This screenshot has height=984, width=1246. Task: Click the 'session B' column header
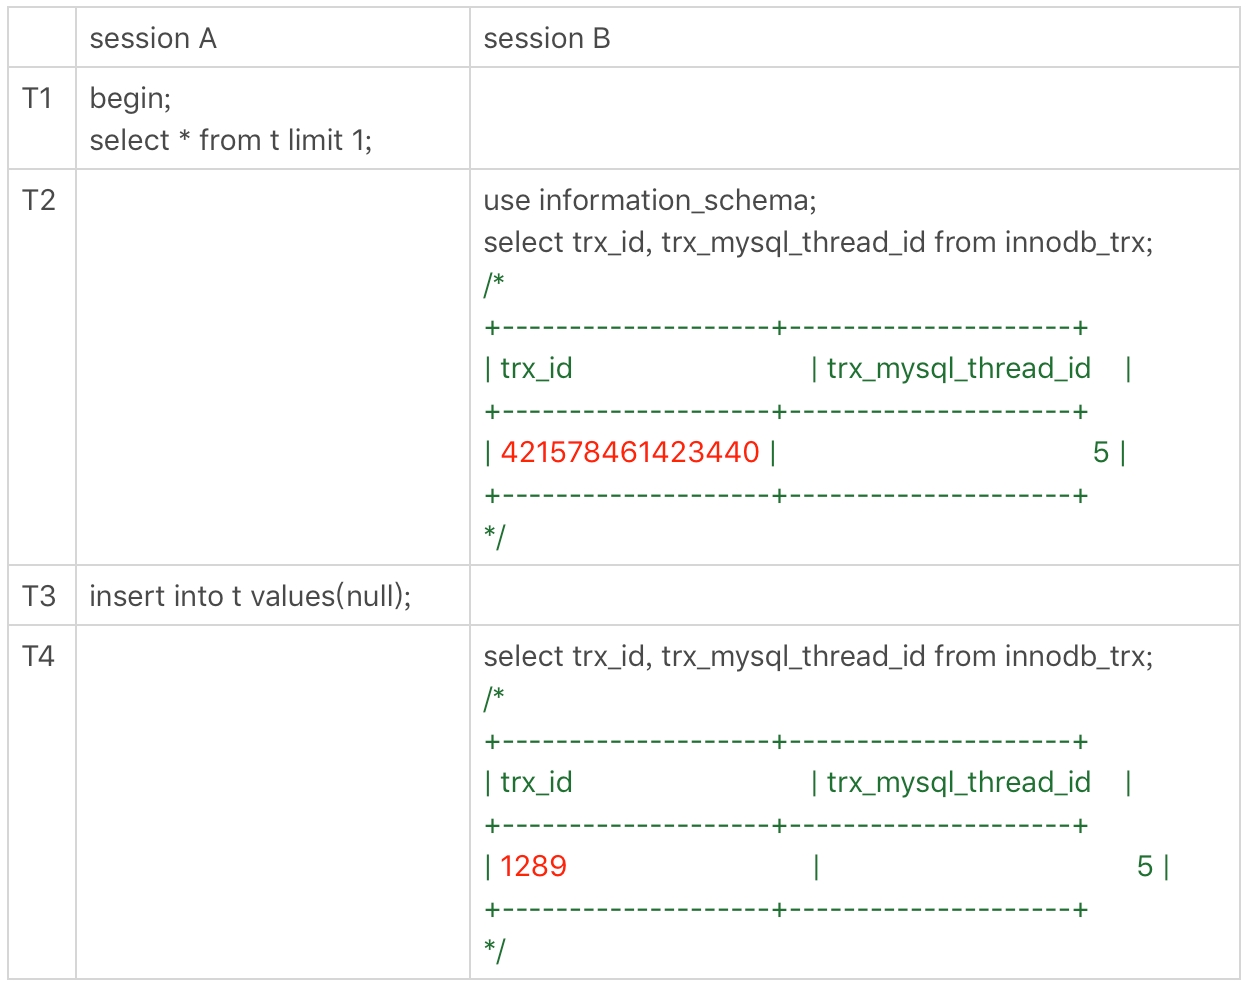(547, 39)
